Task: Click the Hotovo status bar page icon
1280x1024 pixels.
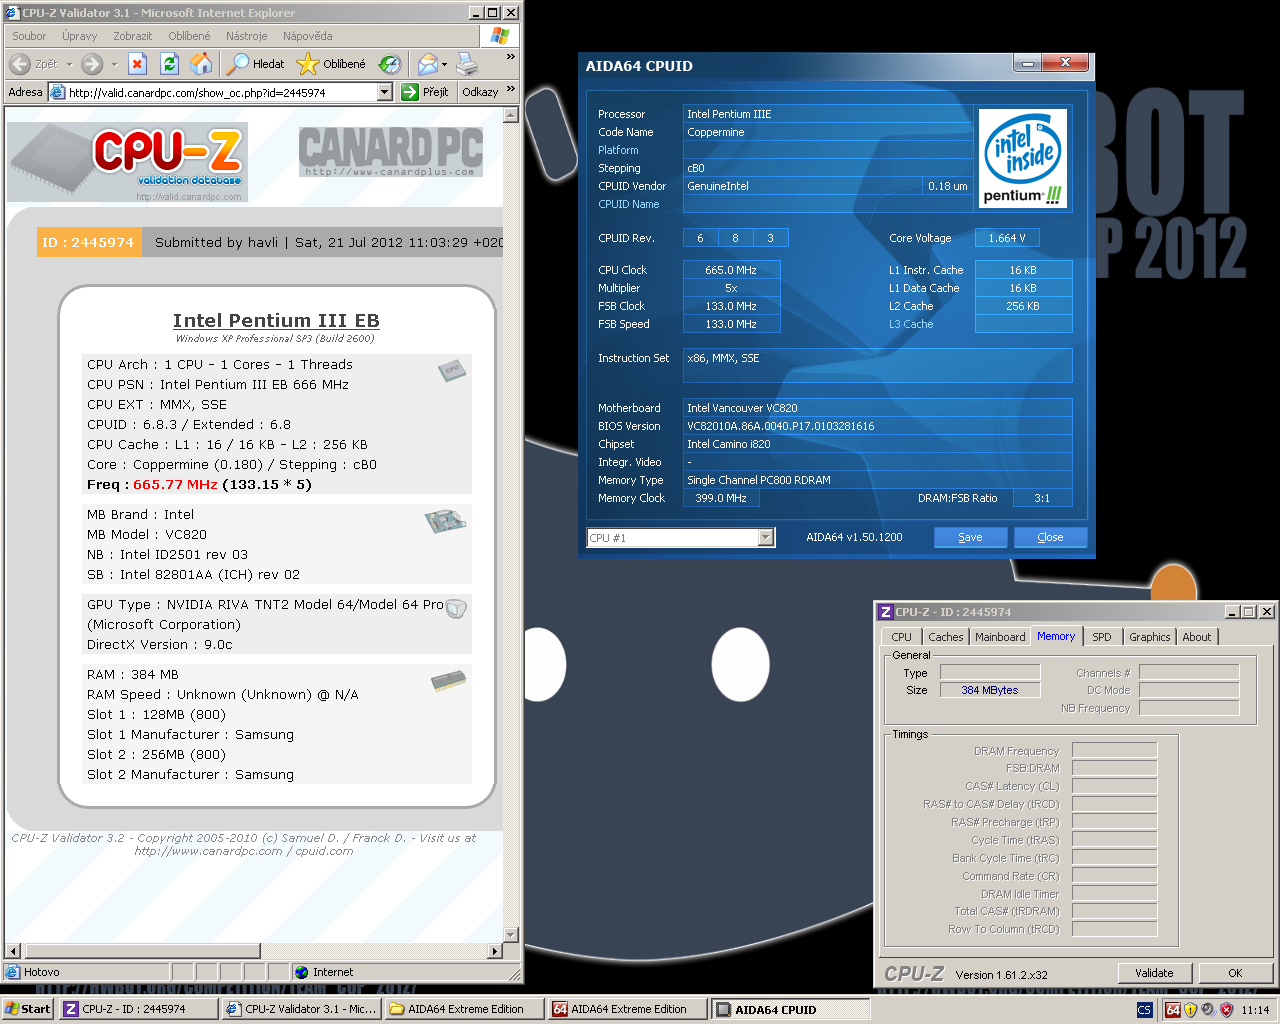Action: (x=12, y=972)
